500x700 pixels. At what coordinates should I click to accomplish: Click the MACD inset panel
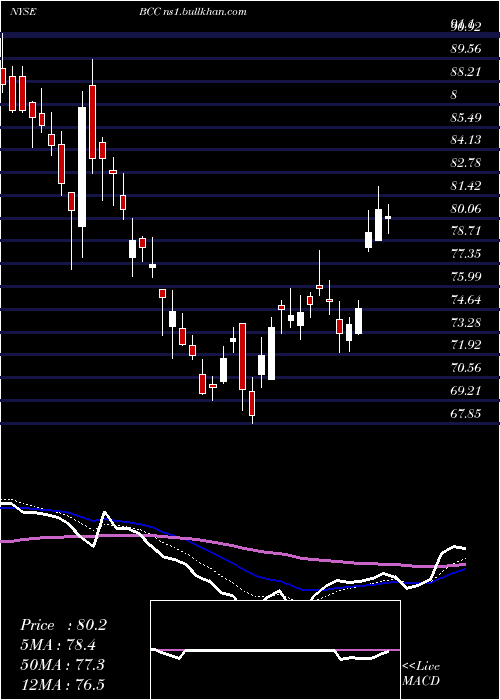(275, 650)
